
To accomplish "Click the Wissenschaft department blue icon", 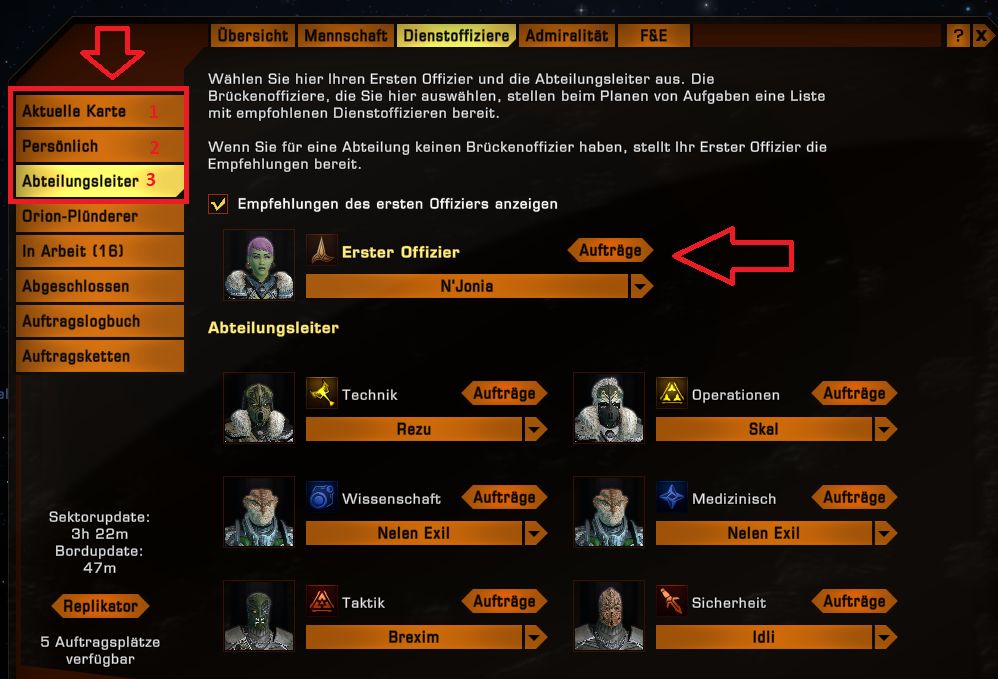I will tap(321, 497).
